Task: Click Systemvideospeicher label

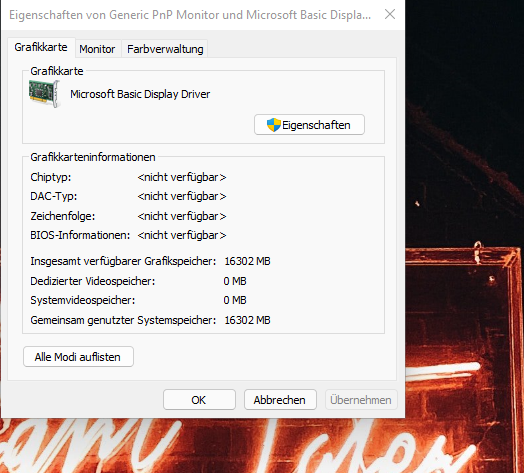Action: point(83,300)
